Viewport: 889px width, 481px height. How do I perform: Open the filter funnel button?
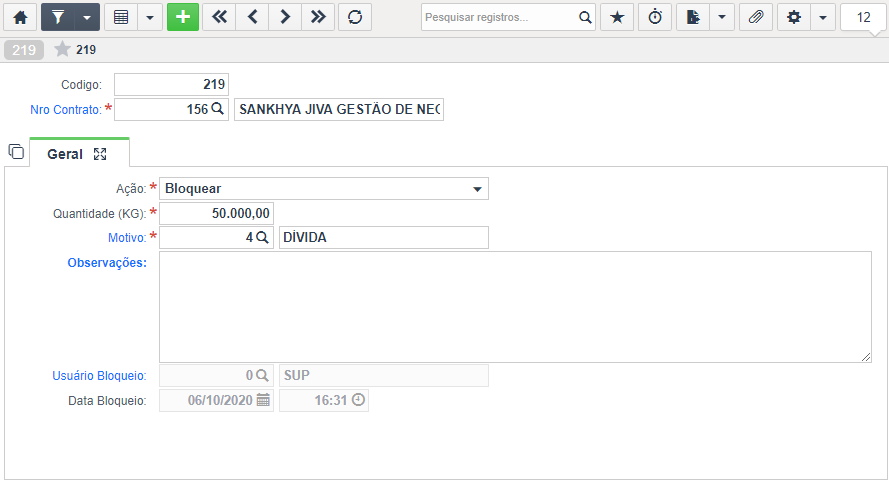pos(58,17)
